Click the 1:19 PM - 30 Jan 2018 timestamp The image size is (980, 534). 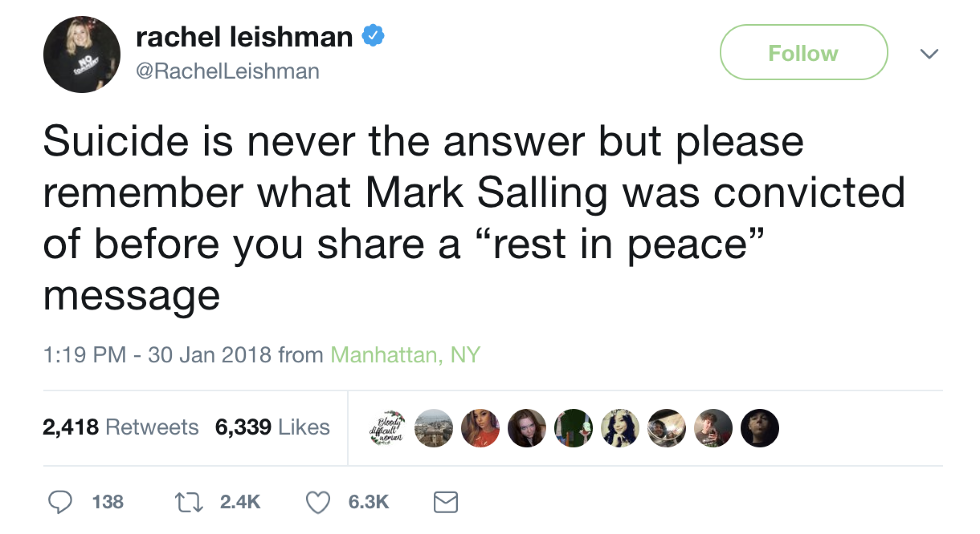click(x=157, y=355)
